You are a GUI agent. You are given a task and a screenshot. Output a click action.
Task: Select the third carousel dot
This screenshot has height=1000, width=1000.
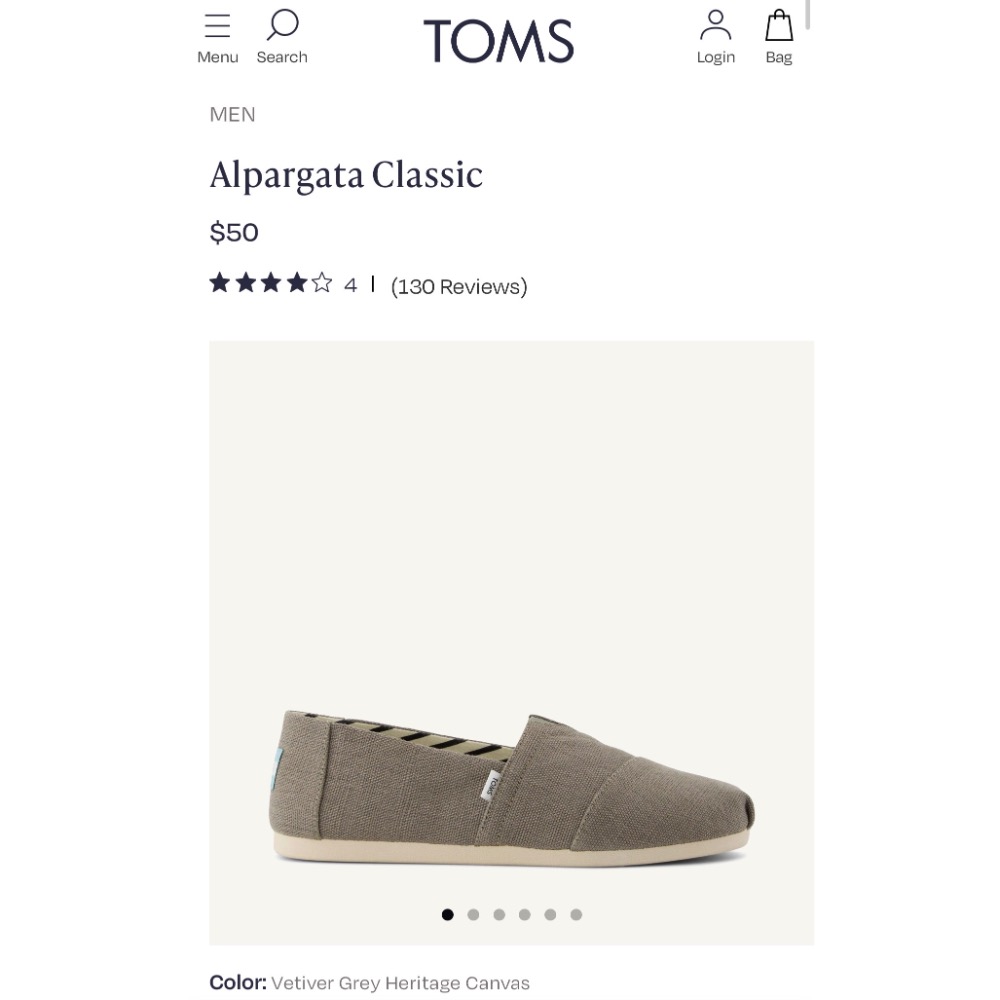[499, 914]
